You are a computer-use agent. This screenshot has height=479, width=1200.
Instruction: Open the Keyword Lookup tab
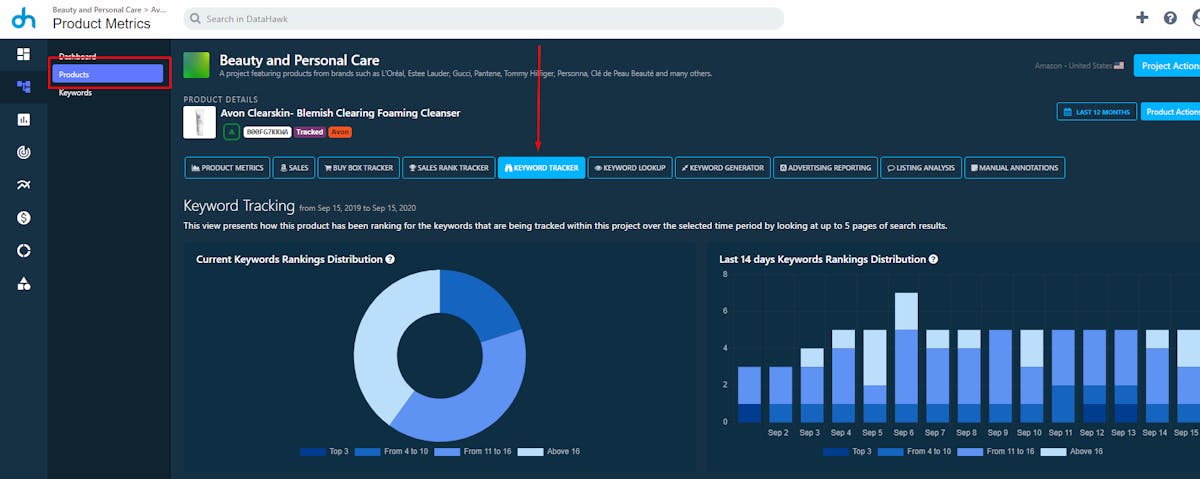click(x=630, y=168)
